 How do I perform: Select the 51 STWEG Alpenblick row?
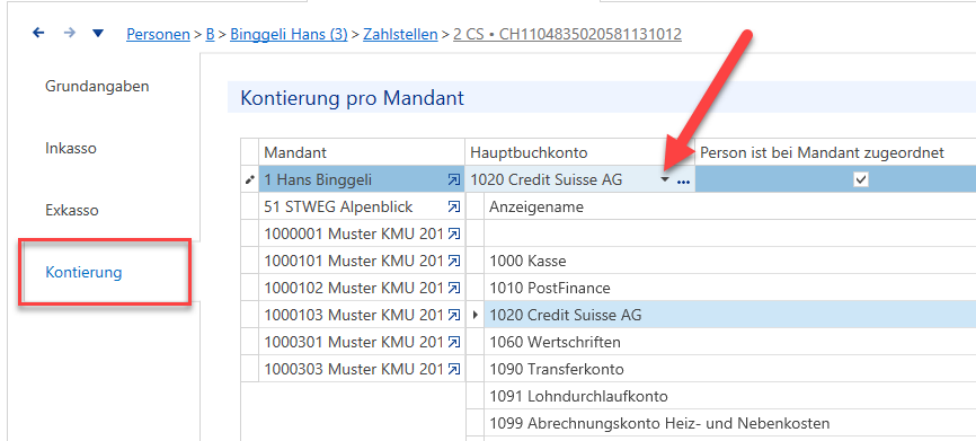pos(362,207)
